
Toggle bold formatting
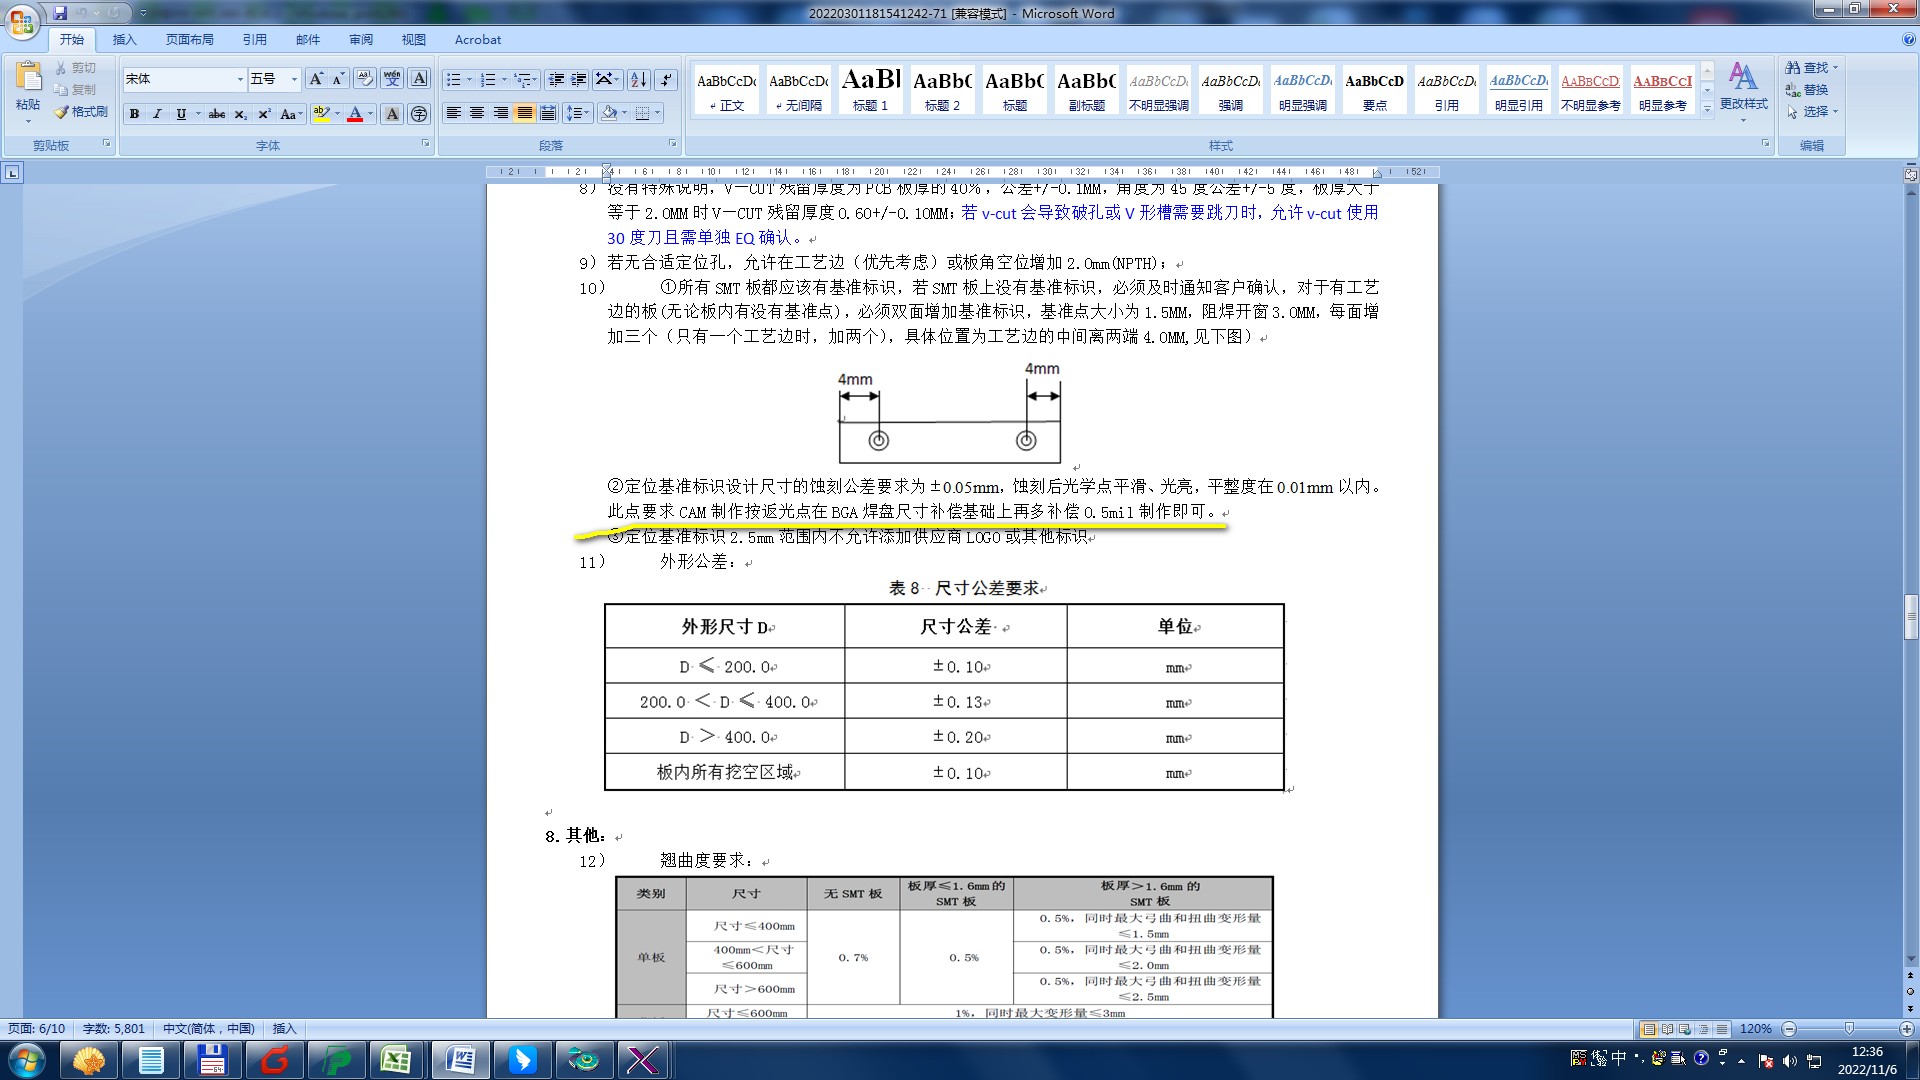point(134,114)
